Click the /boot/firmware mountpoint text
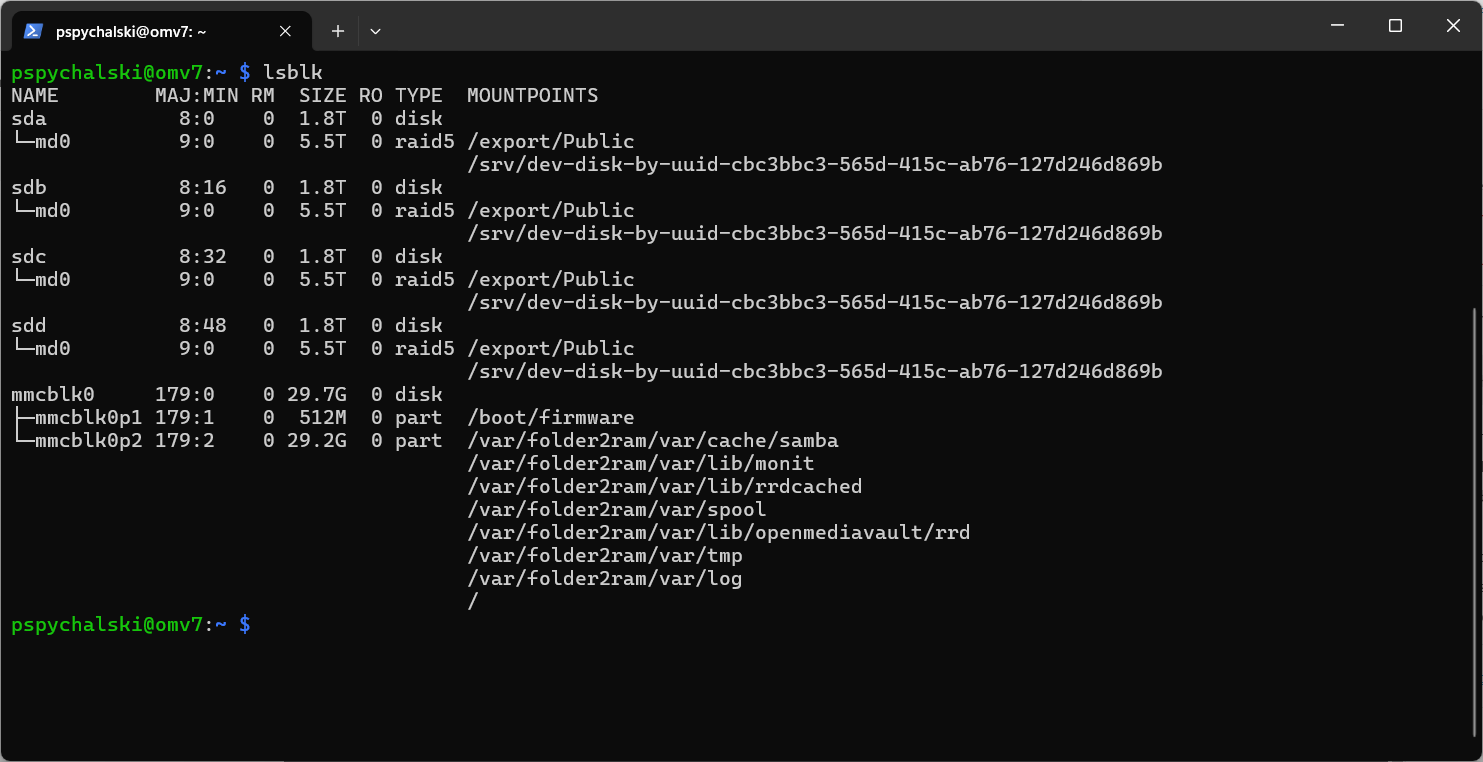The width and height of the screenshot is (1483, 762). tap(551, 417)
